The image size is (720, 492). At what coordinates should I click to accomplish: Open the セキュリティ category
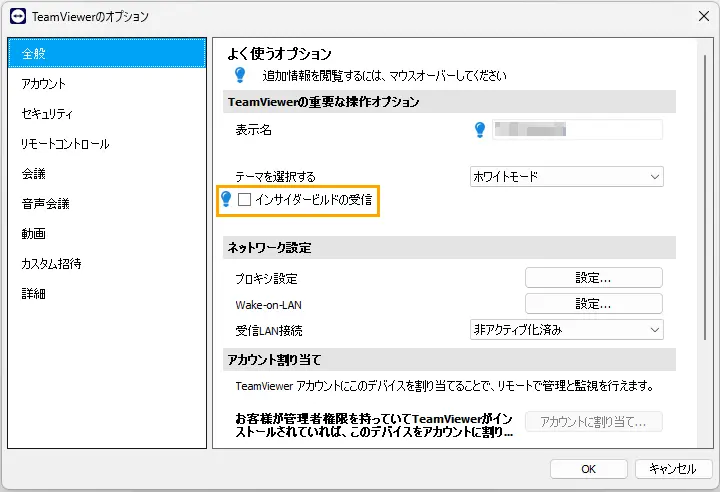[107, 113]
